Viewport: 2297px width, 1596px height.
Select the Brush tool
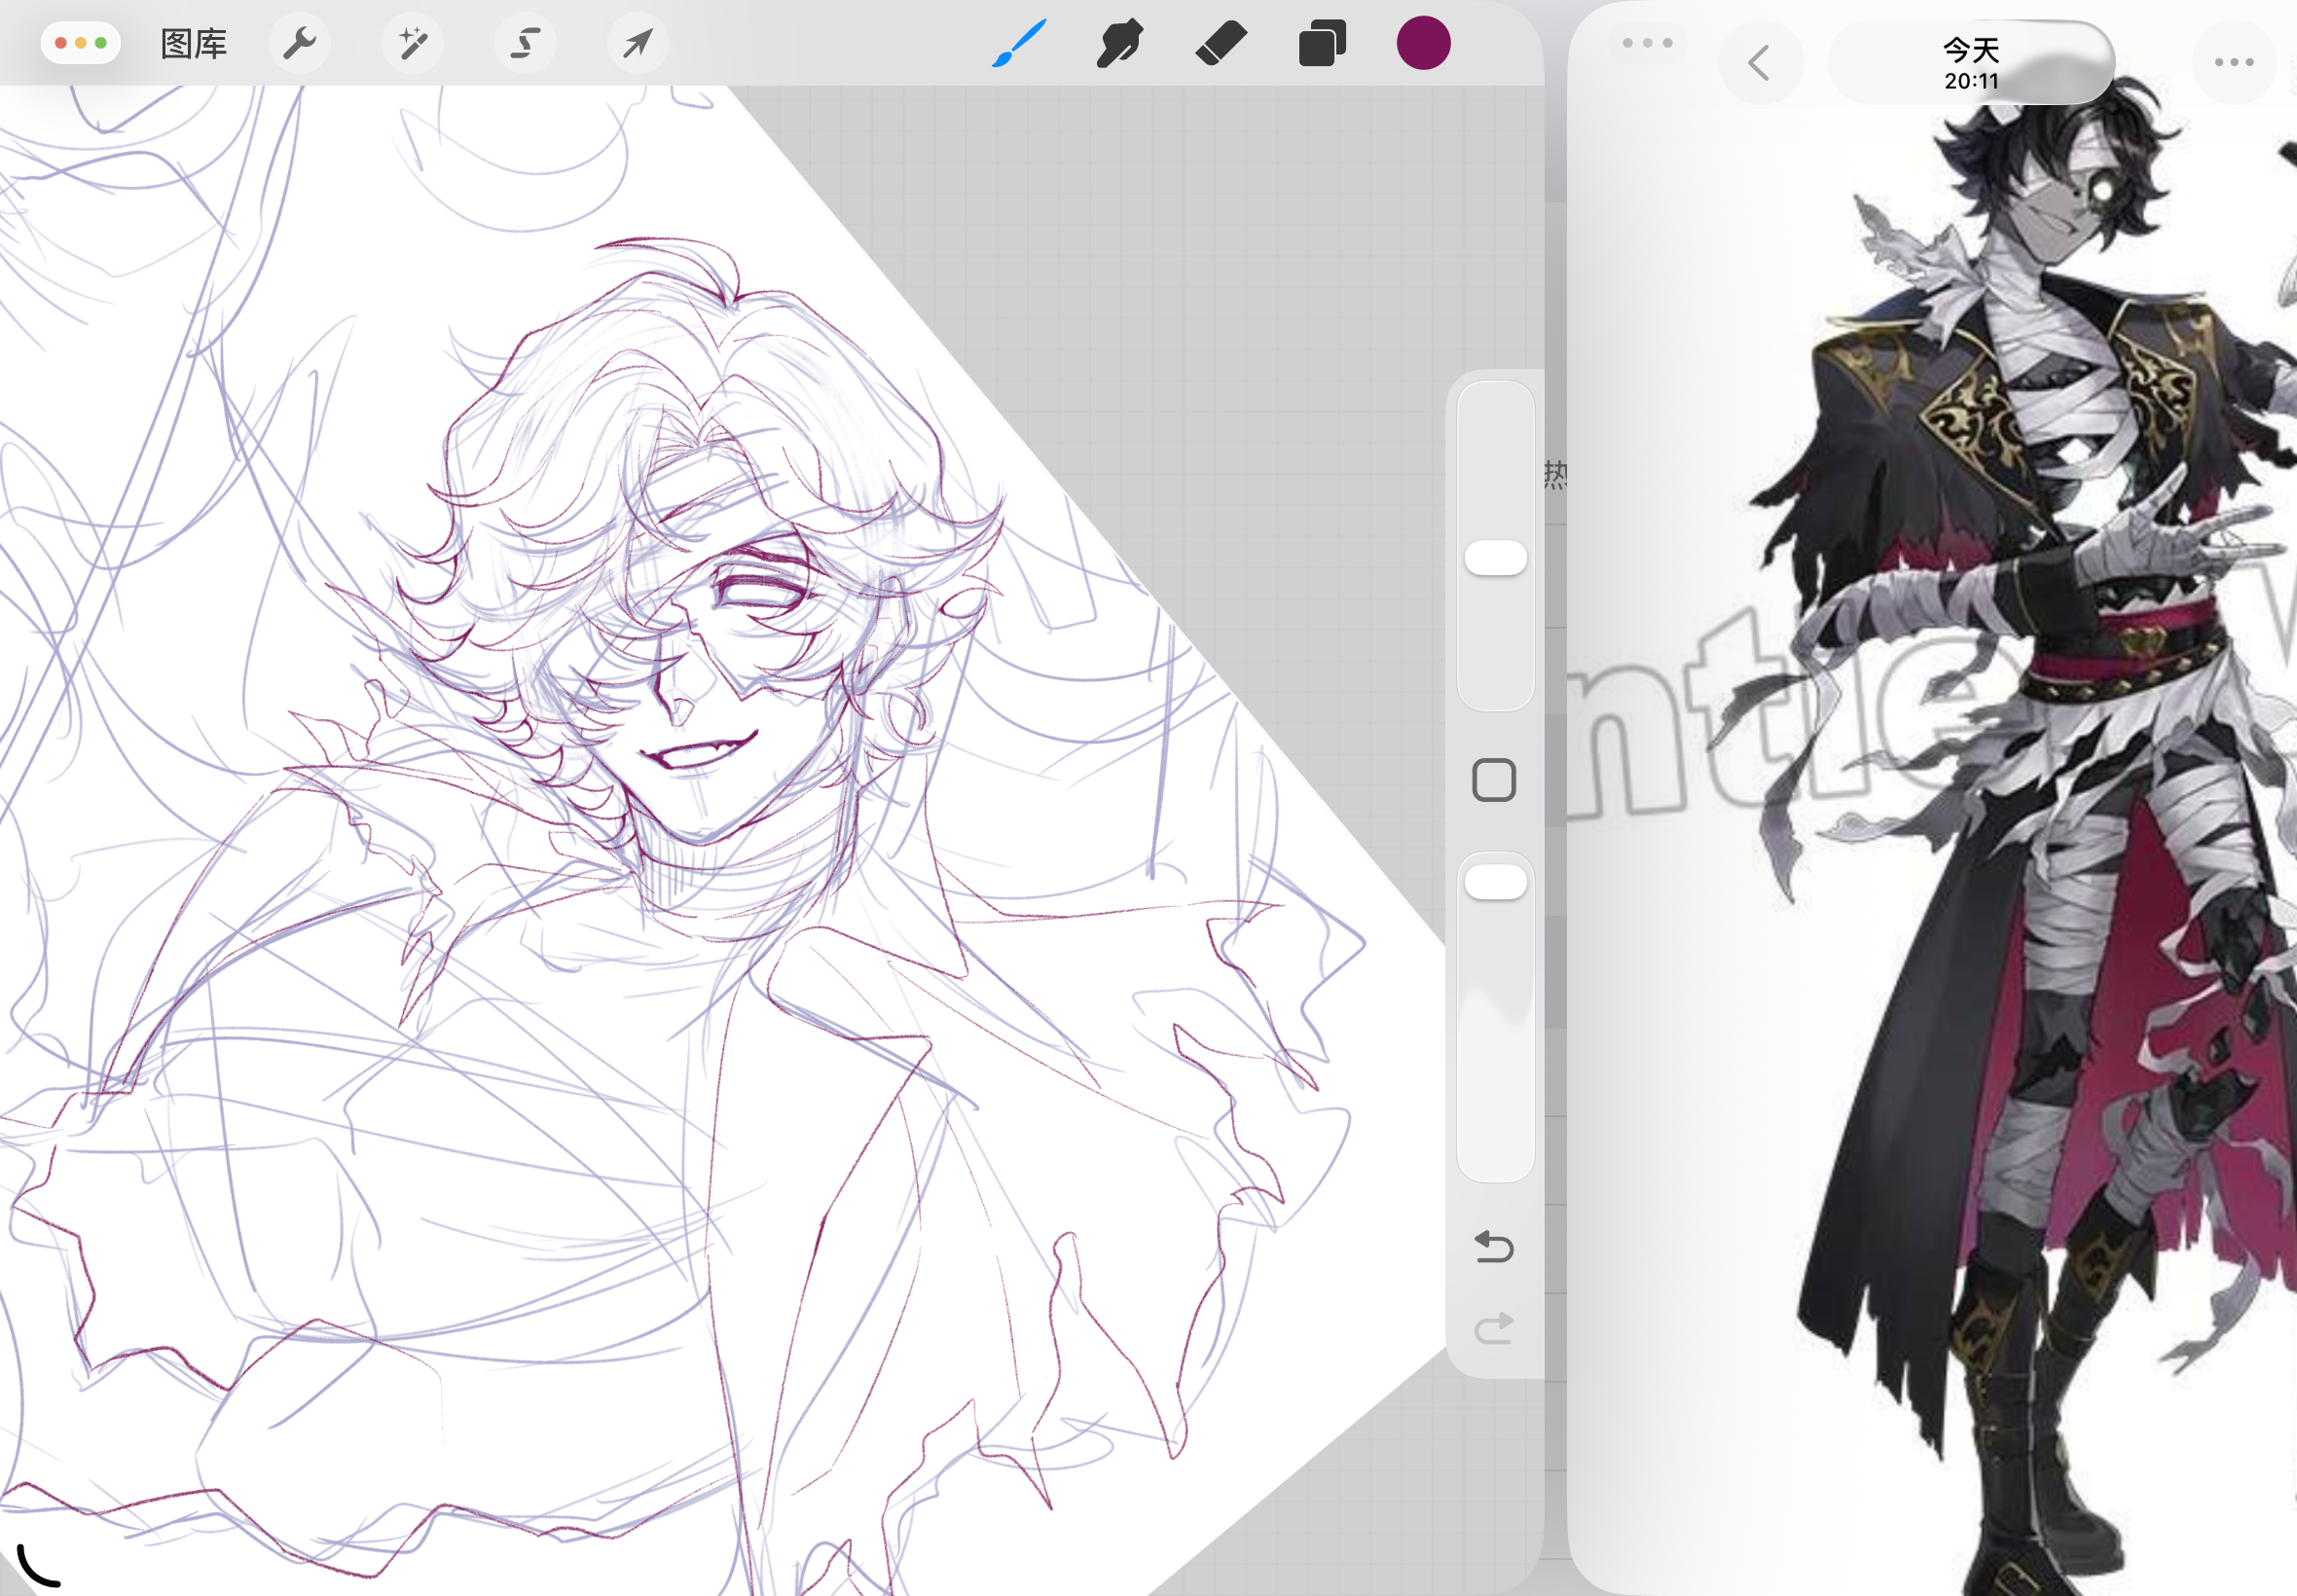click(1019, 44)
